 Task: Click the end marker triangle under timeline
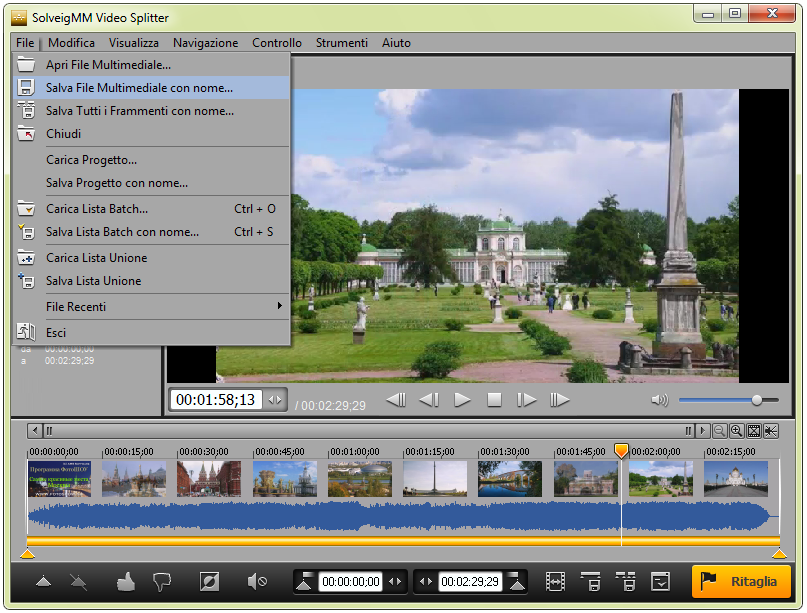779,554
